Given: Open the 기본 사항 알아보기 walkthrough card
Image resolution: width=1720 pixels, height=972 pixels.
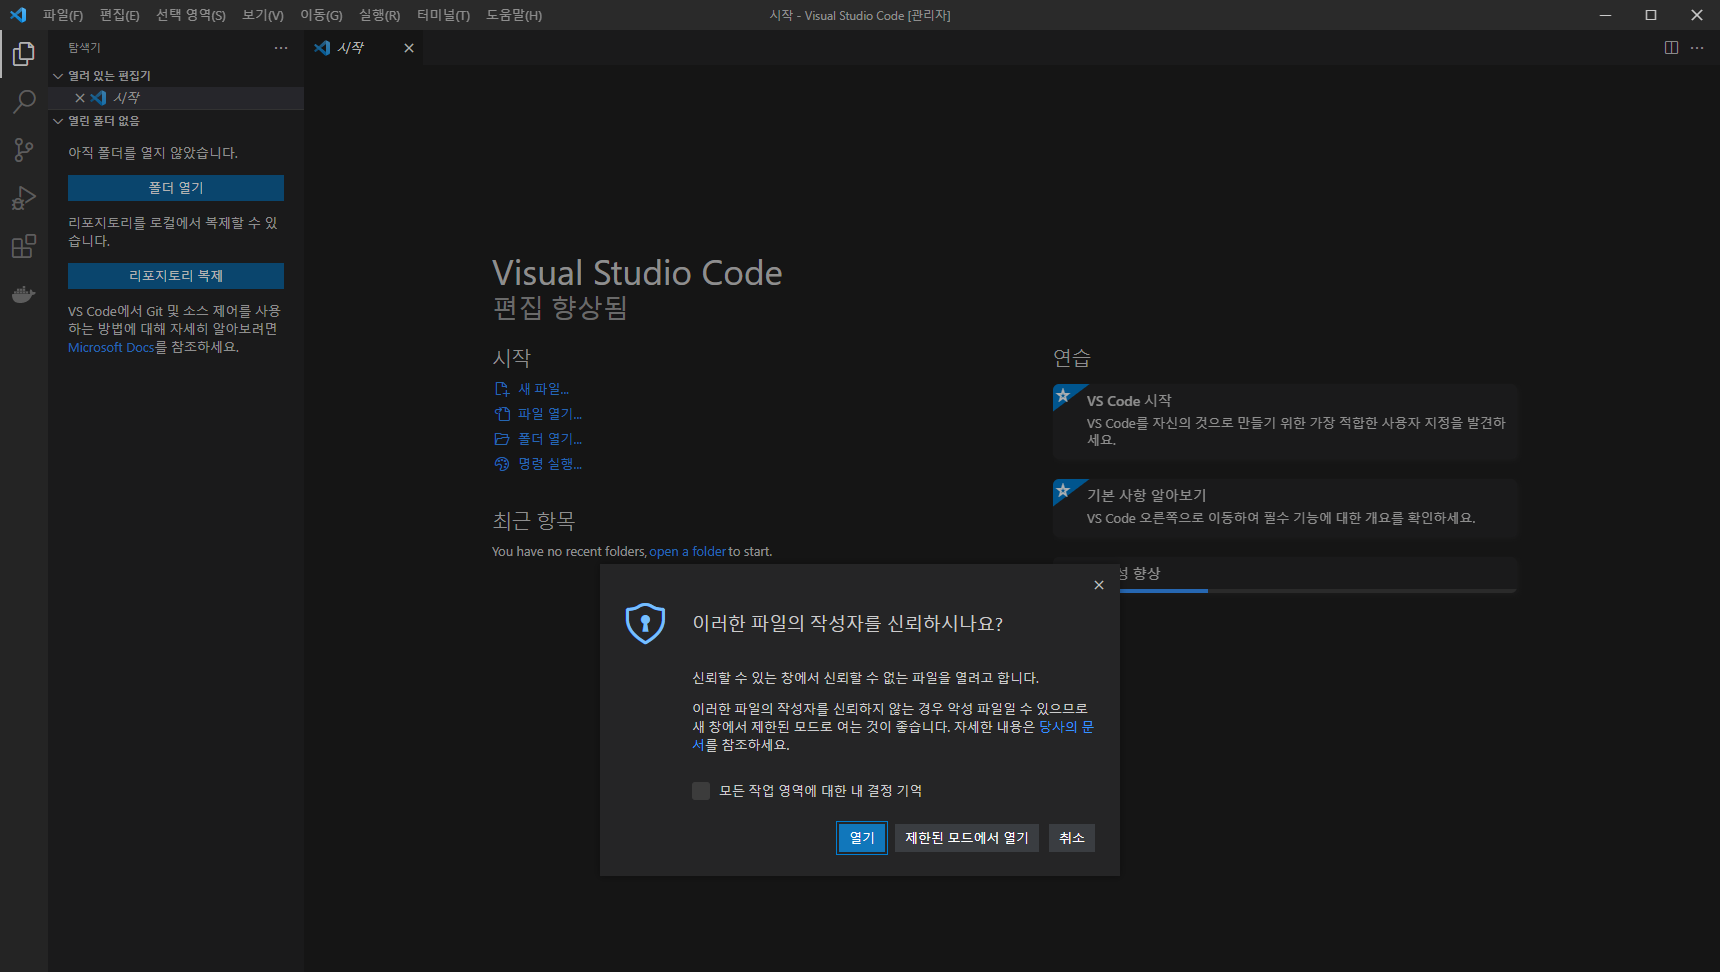Looking at the screenshot, I should click(1286, 508).
